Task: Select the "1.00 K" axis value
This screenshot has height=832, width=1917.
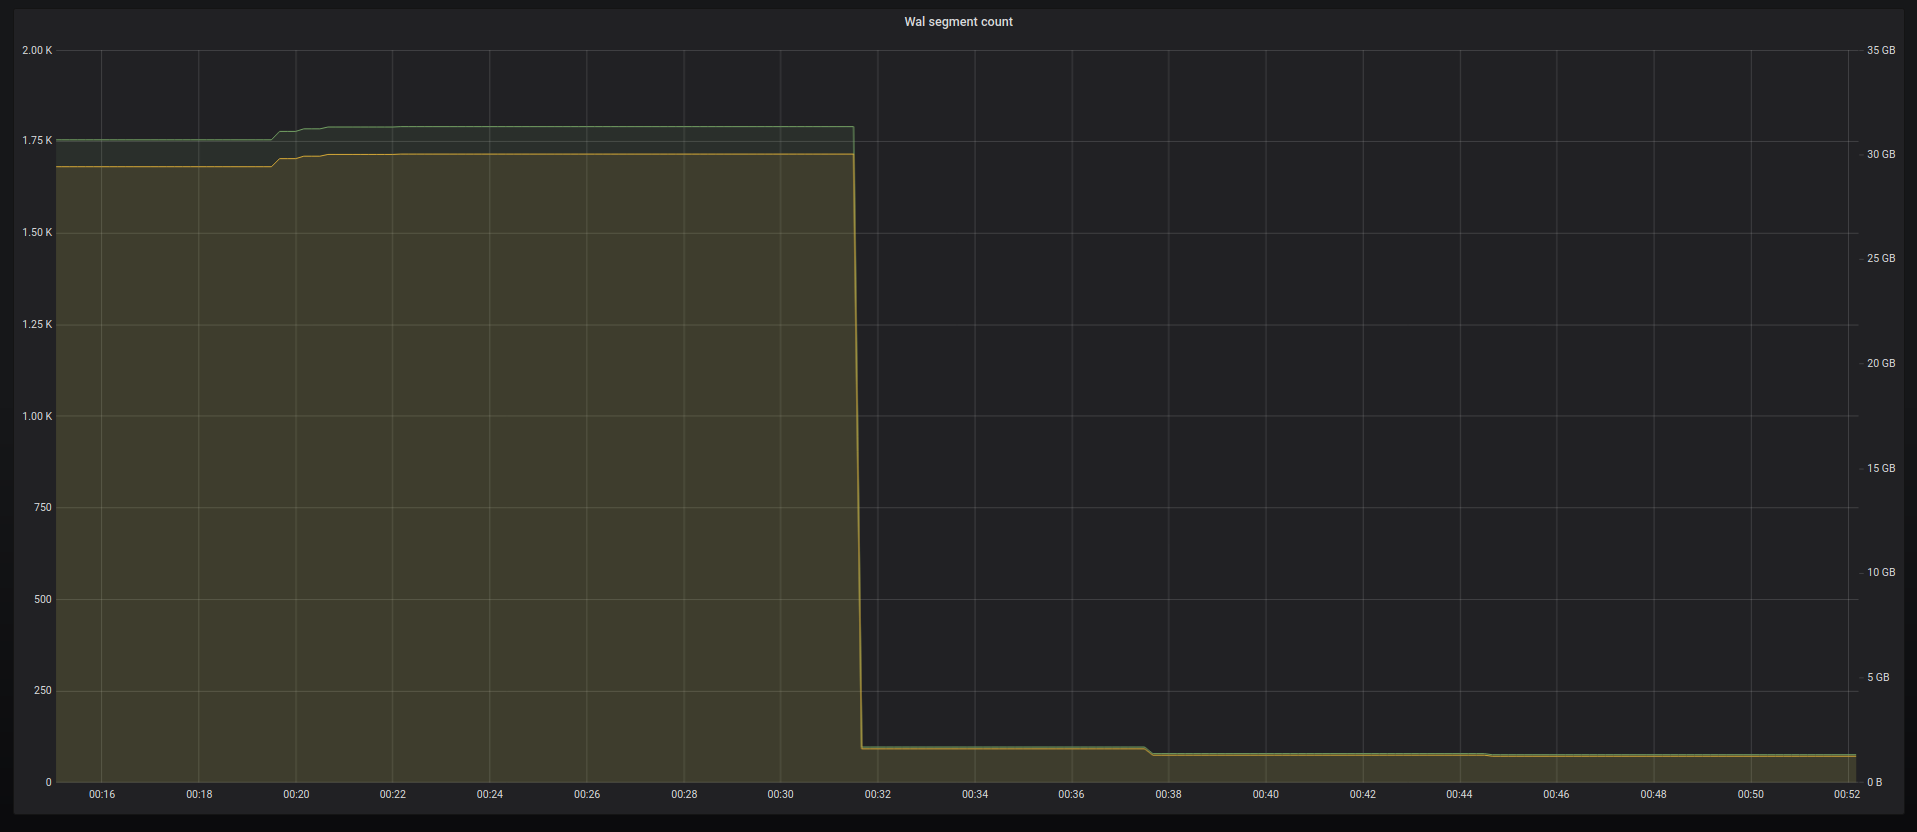Action: (37, 417)
